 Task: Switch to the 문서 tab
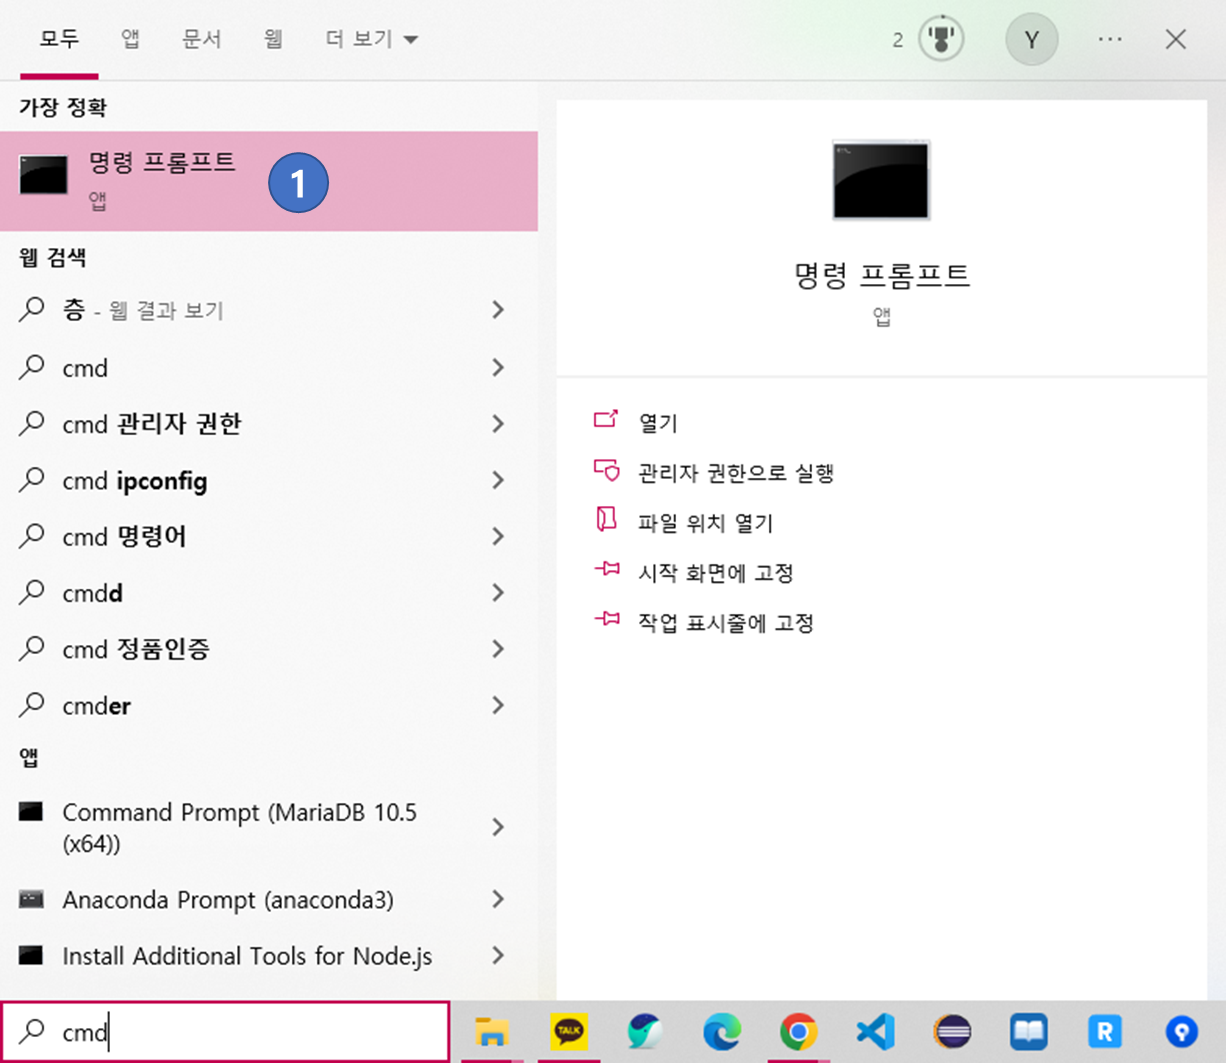(201, 39)
